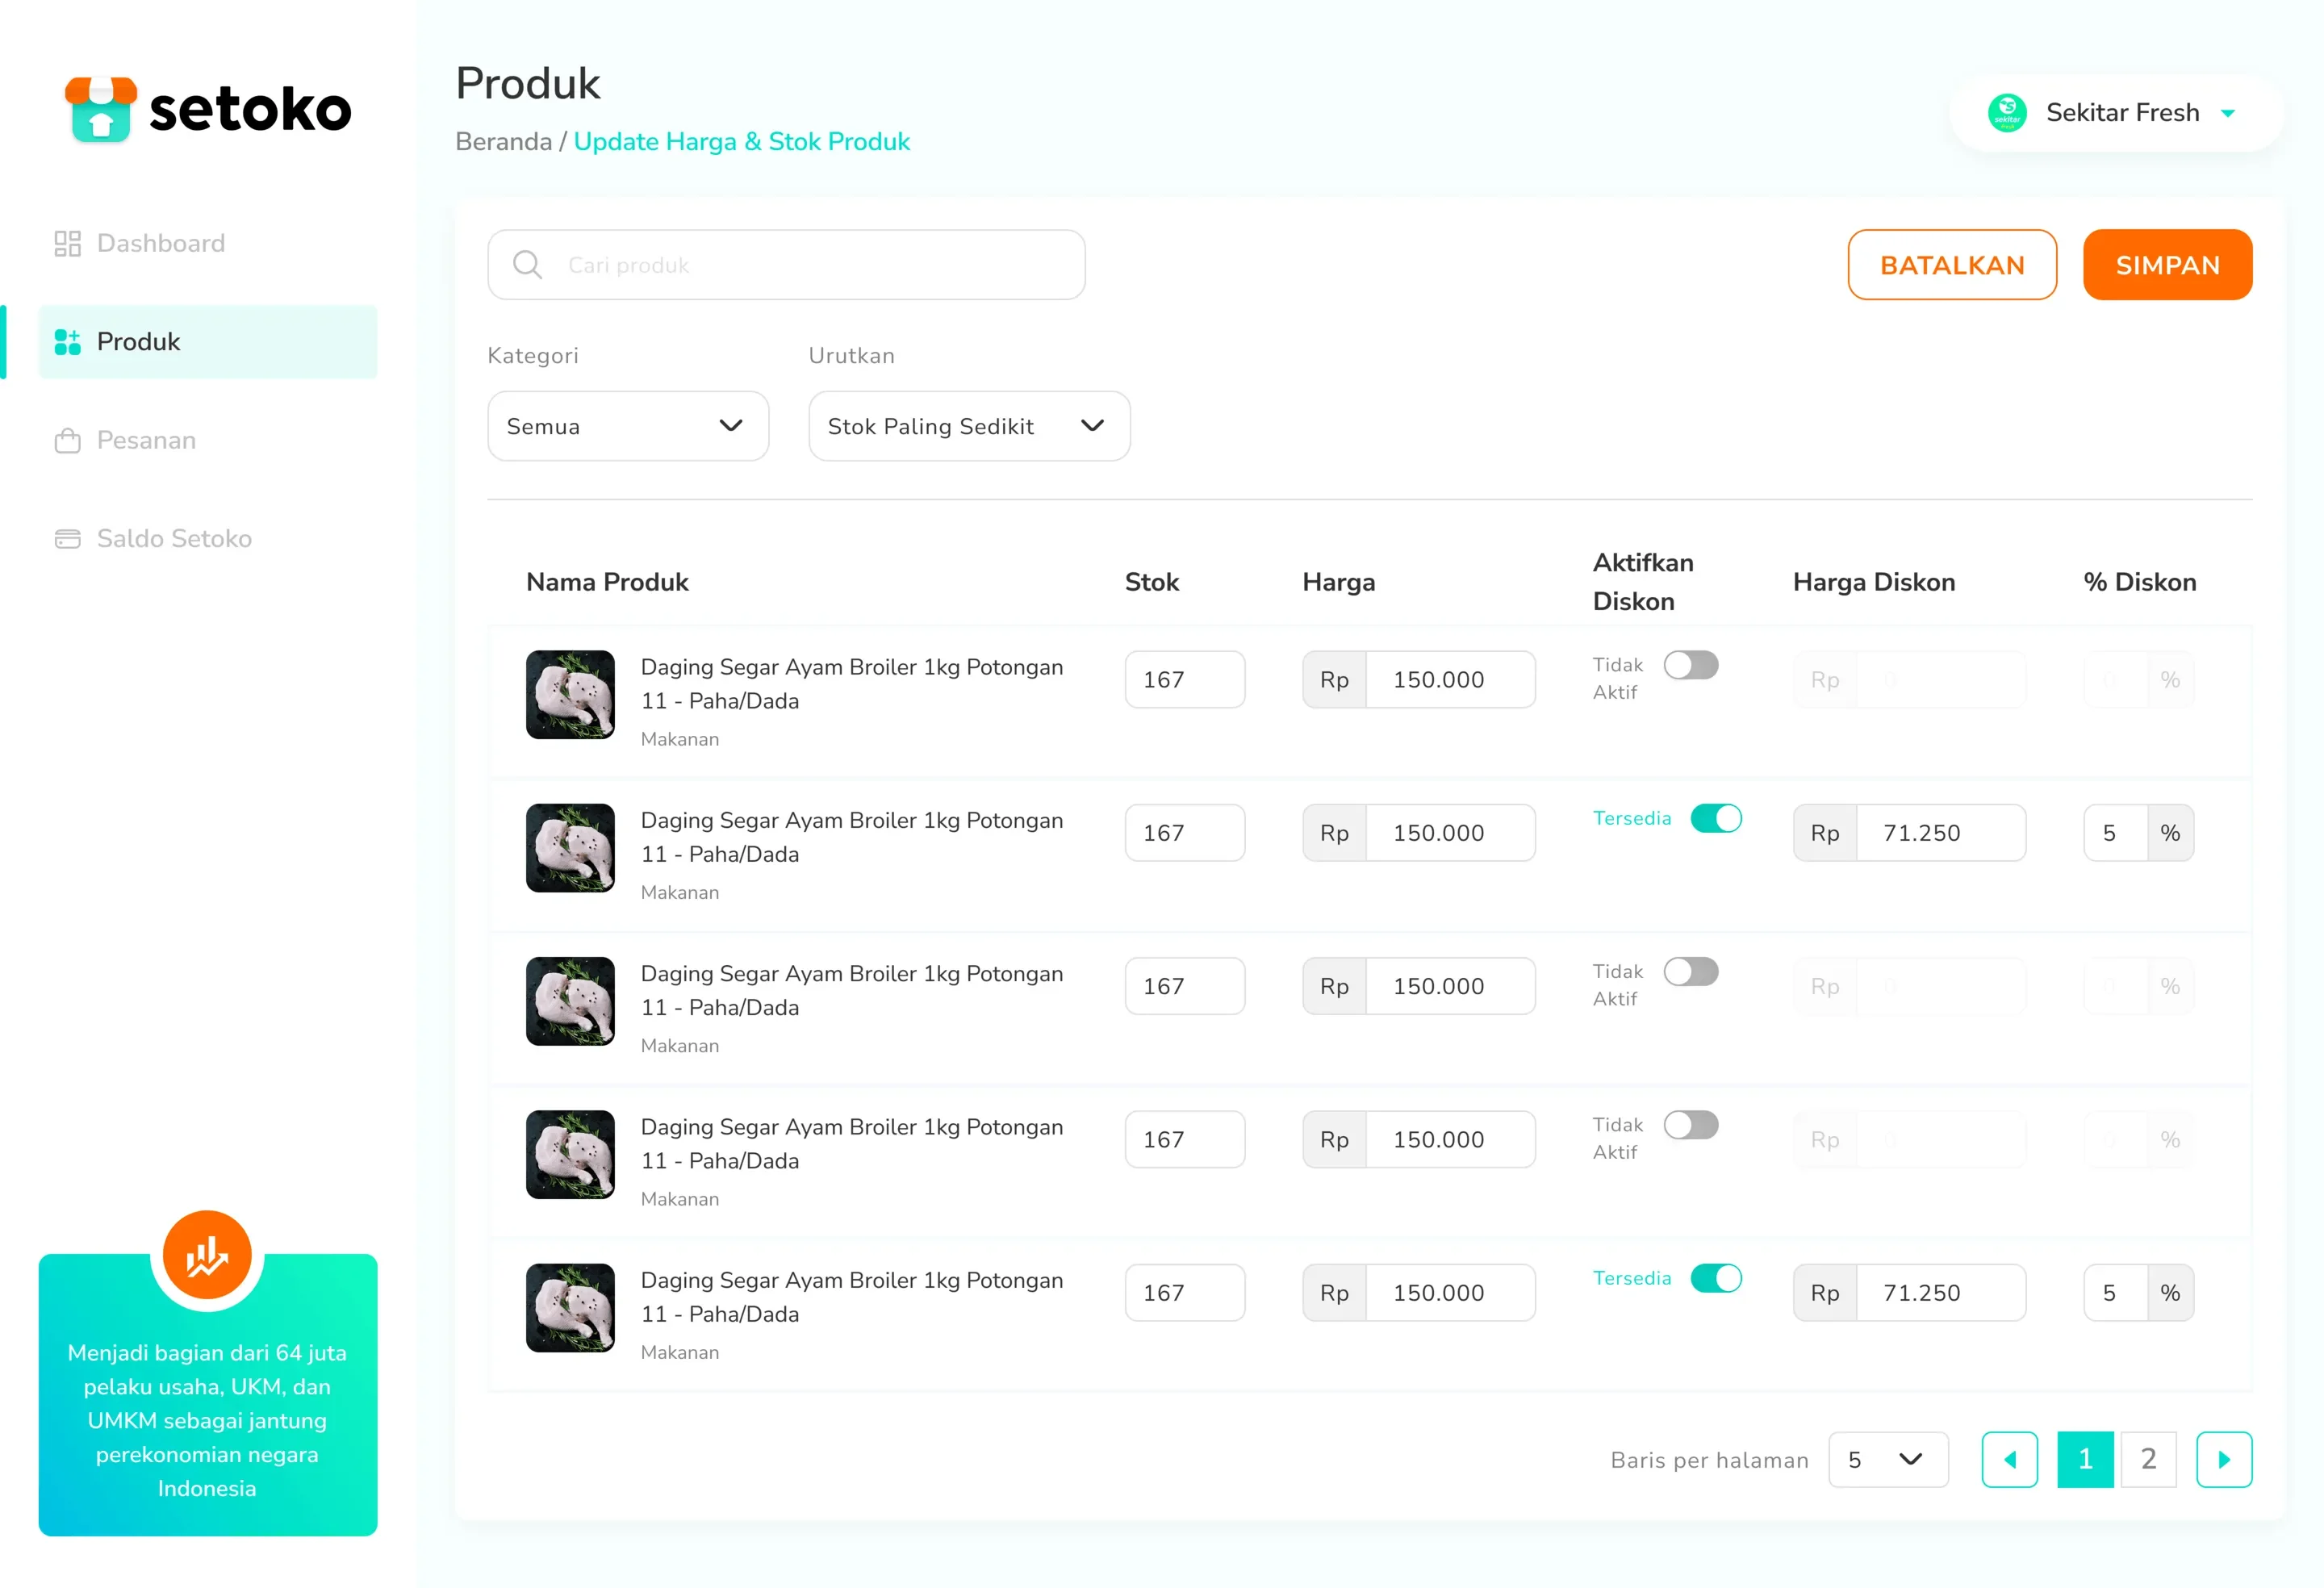Click the Cari produk search field
Viewport: 2324px width, 1588px height.
pos(786,264)
